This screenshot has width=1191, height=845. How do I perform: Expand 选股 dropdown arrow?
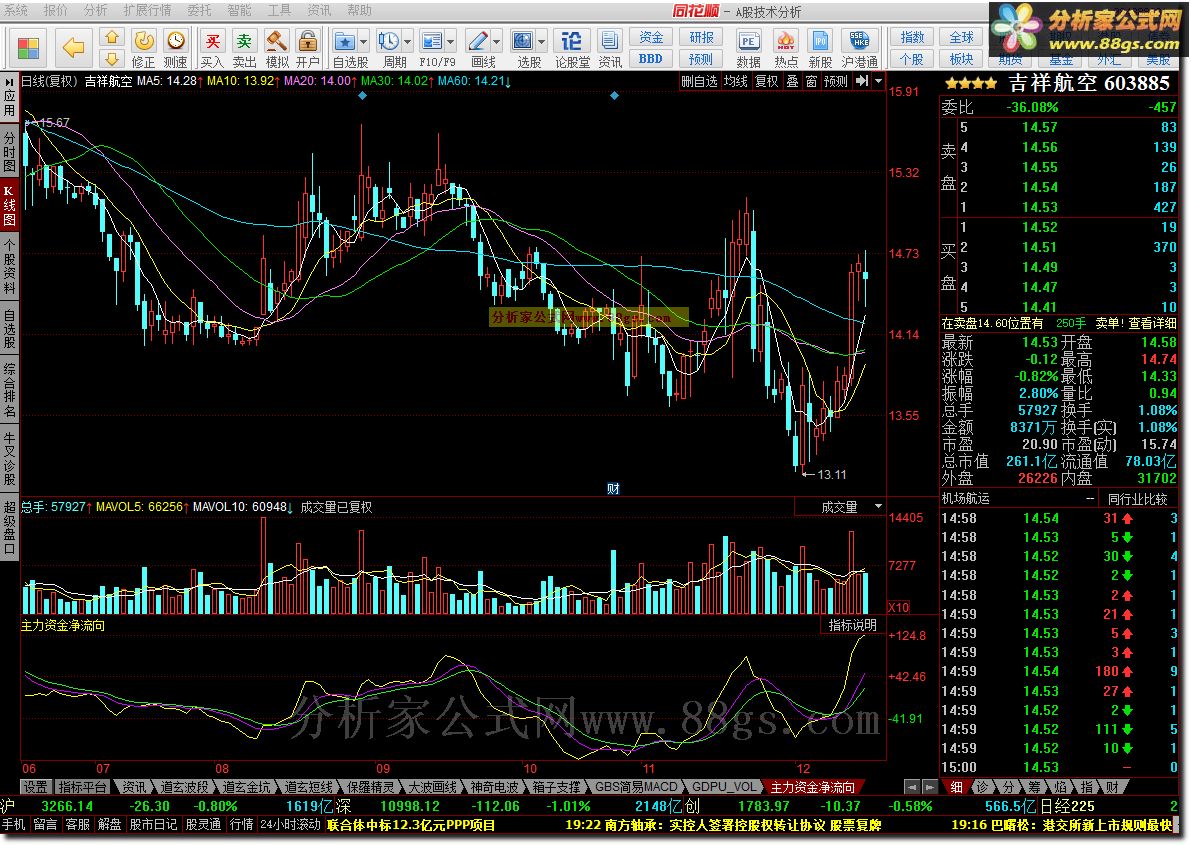click(x=542, y=41)
